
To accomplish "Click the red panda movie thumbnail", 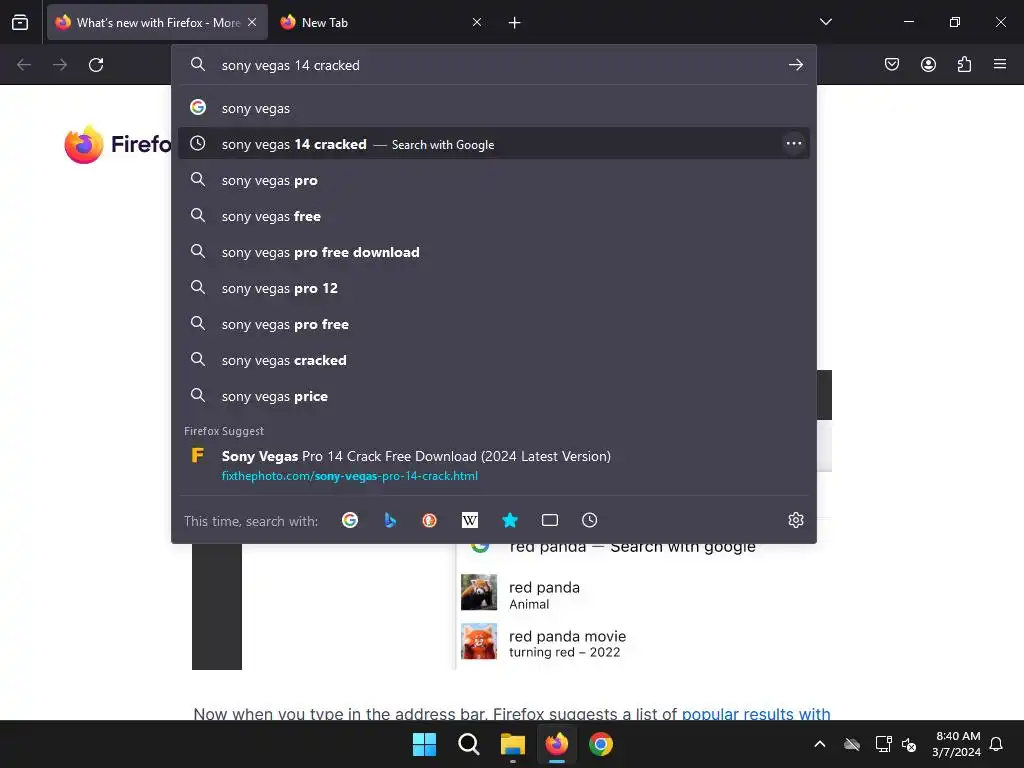I will click(479, 641).
